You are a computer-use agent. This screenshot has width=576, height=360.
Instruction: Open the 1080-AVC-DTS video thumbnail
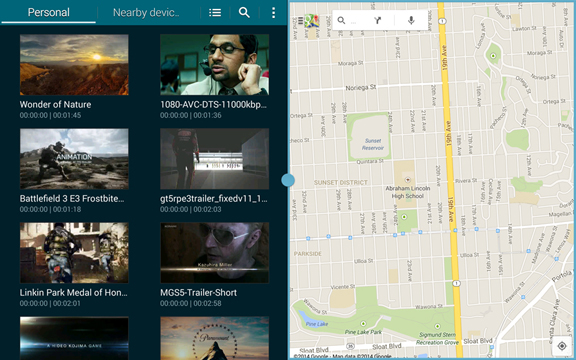(215, 65)
